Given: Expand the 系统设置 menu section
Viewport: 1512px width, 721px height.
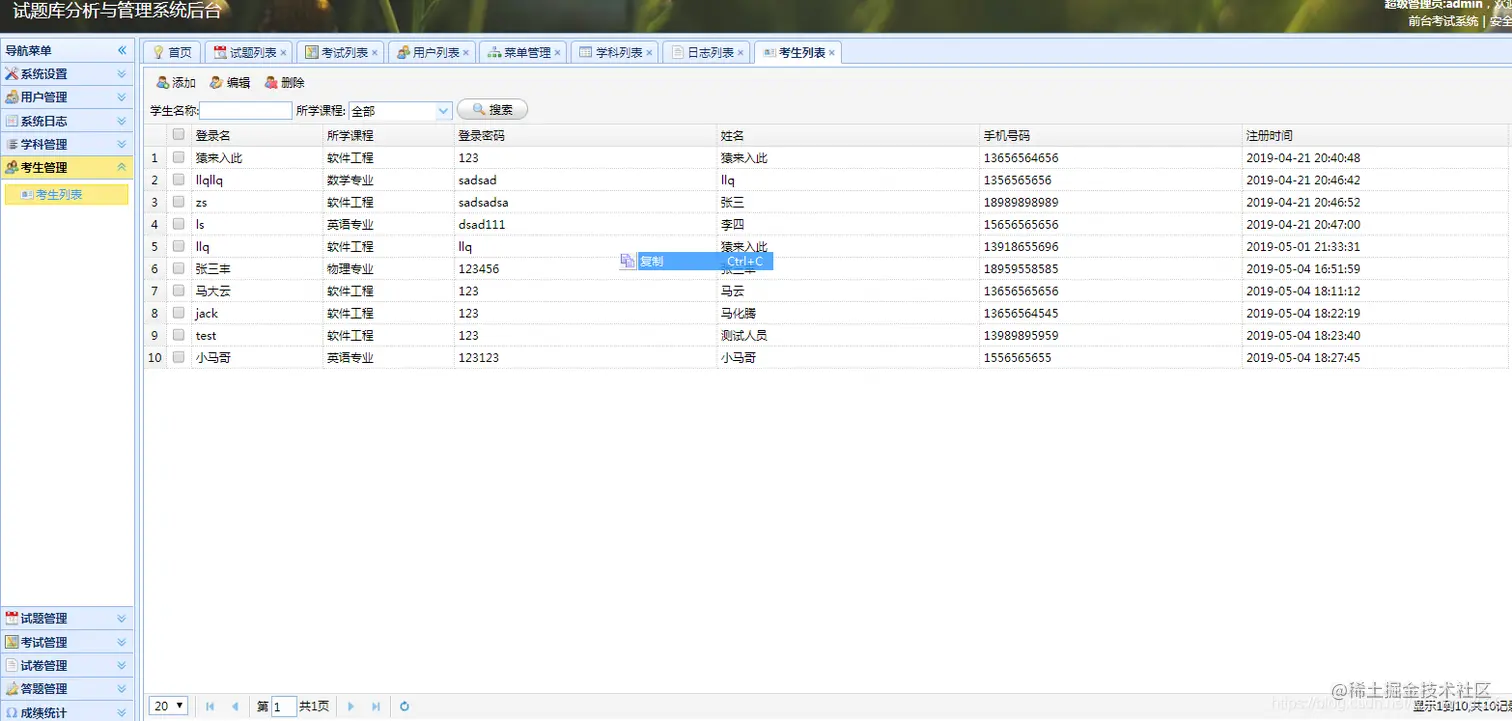Looking at the screenshot, I should coord(122,74).
